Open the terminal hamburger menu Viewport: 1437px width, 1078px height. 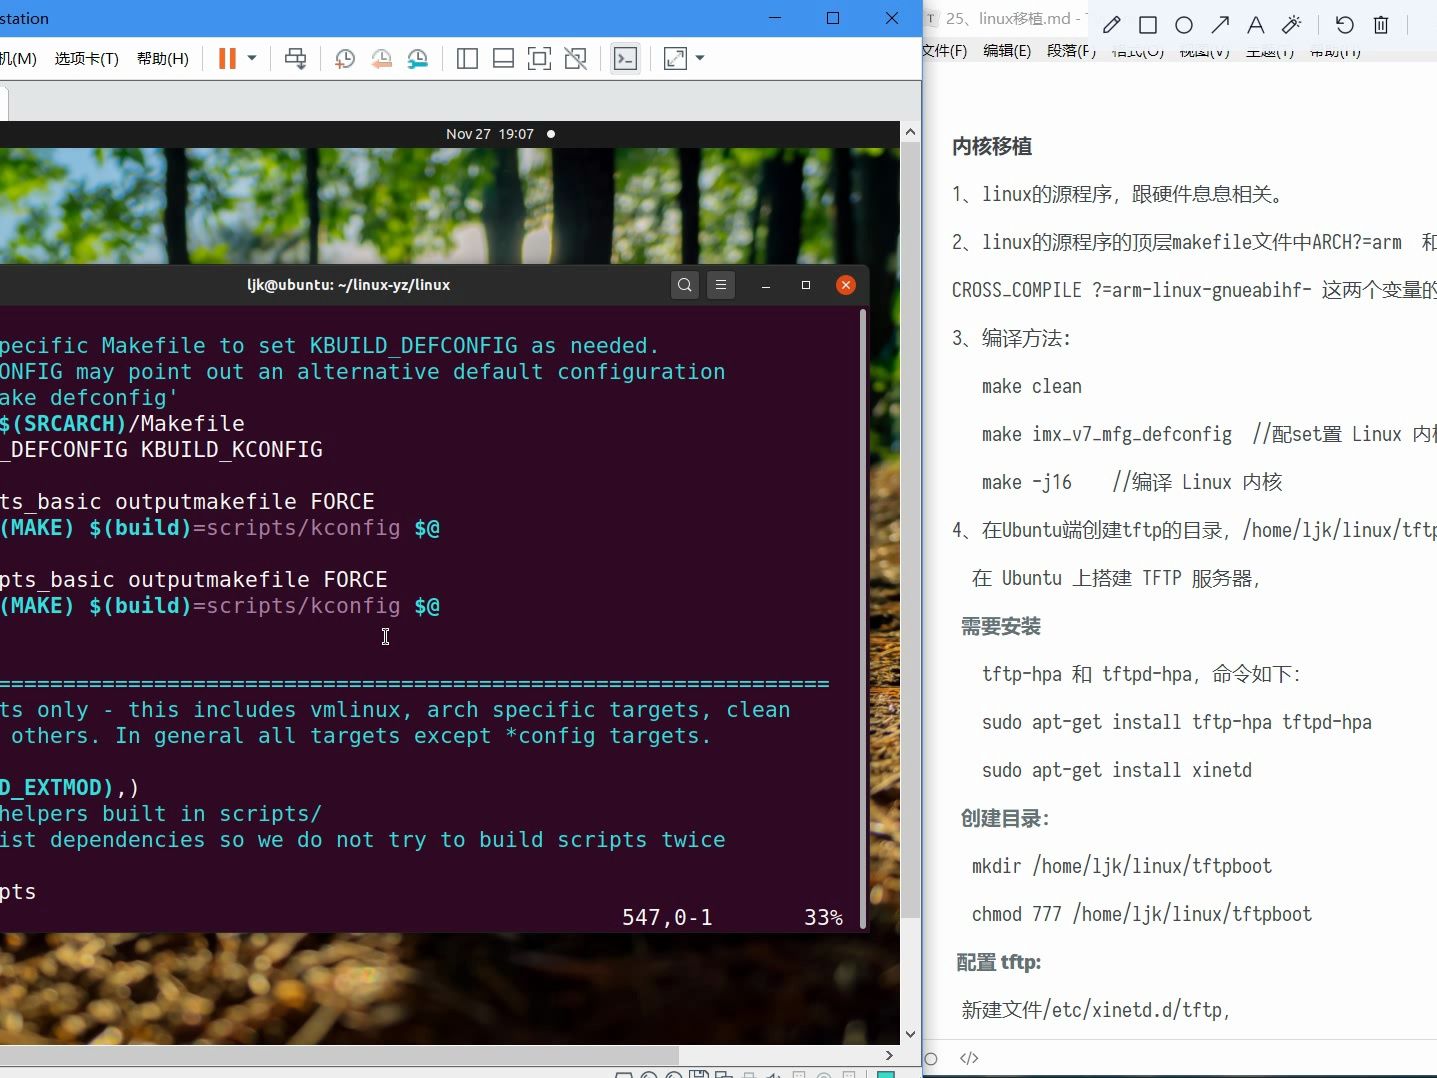click(722, 285)
